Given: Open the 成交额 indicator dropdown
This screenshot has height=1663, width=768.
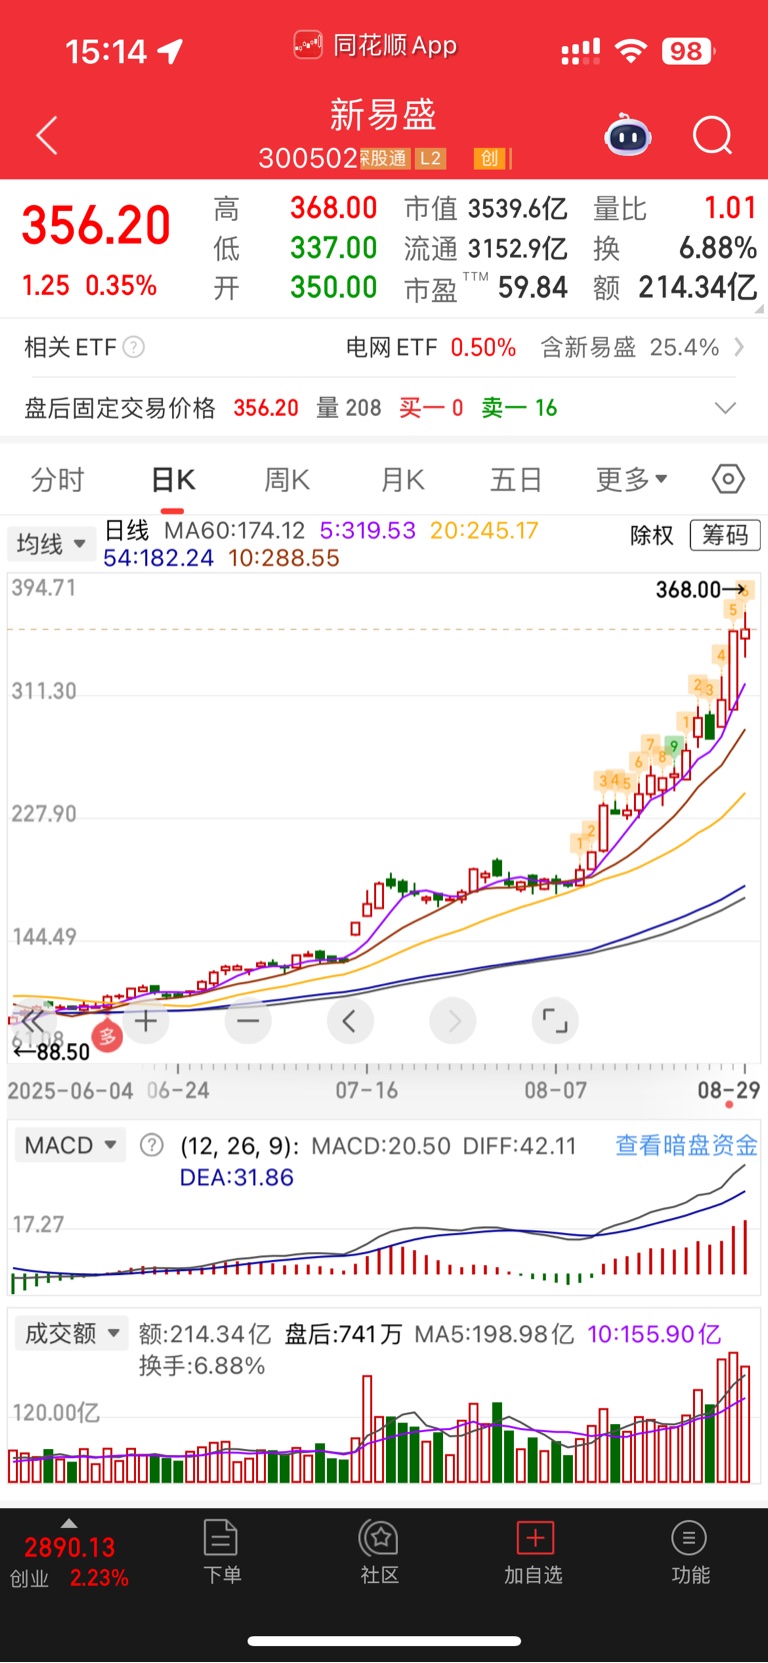Looking at the screenshot, I should pyautogui.click(x=71, y=1333).
